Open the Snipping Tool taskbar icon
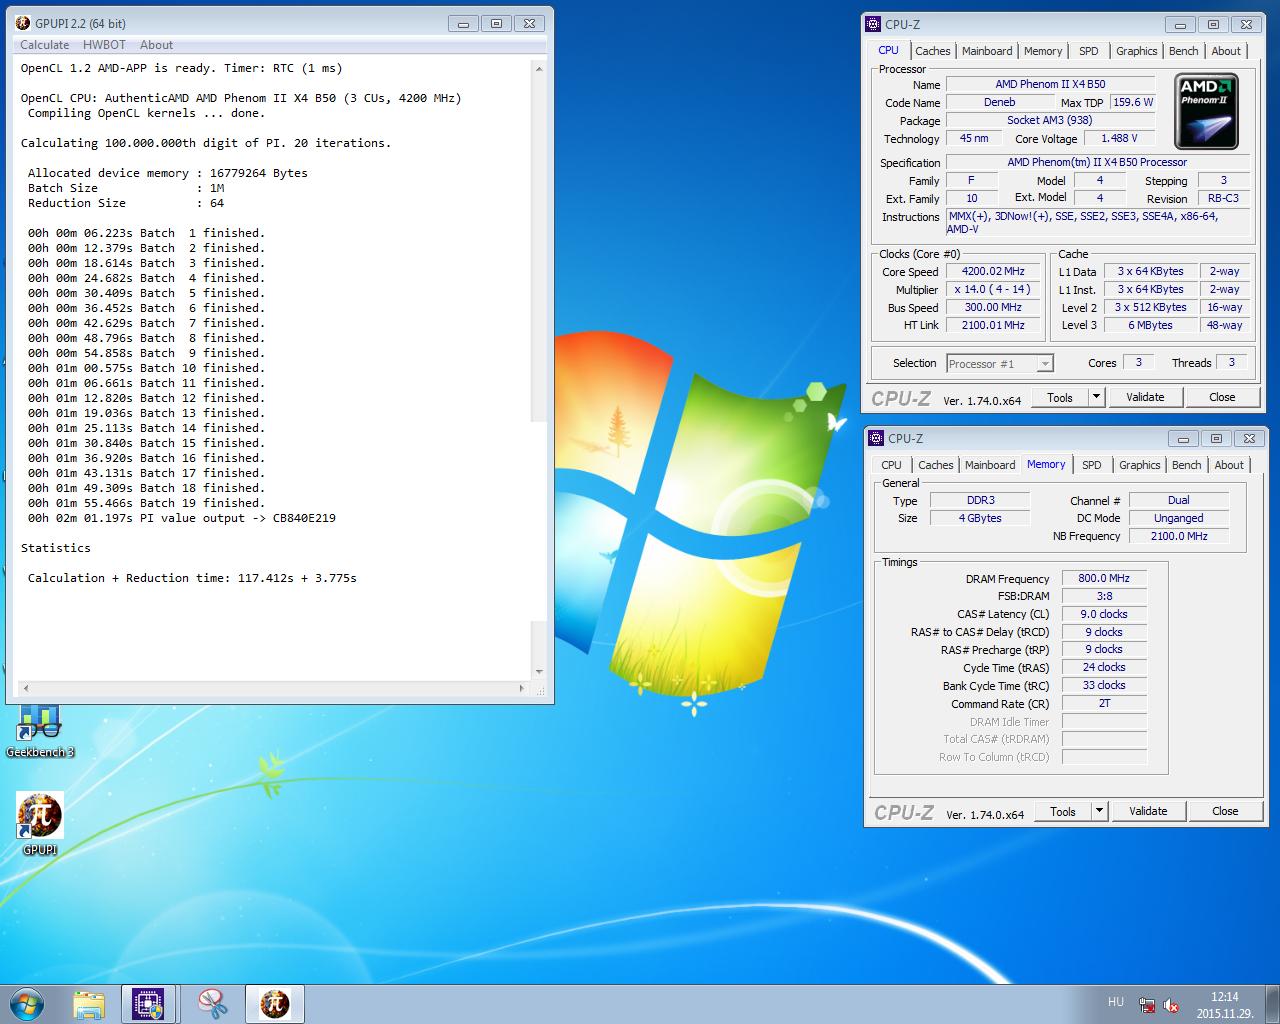The height and width of the screenshot is (1024, 1280). (x=212, y=1004)
